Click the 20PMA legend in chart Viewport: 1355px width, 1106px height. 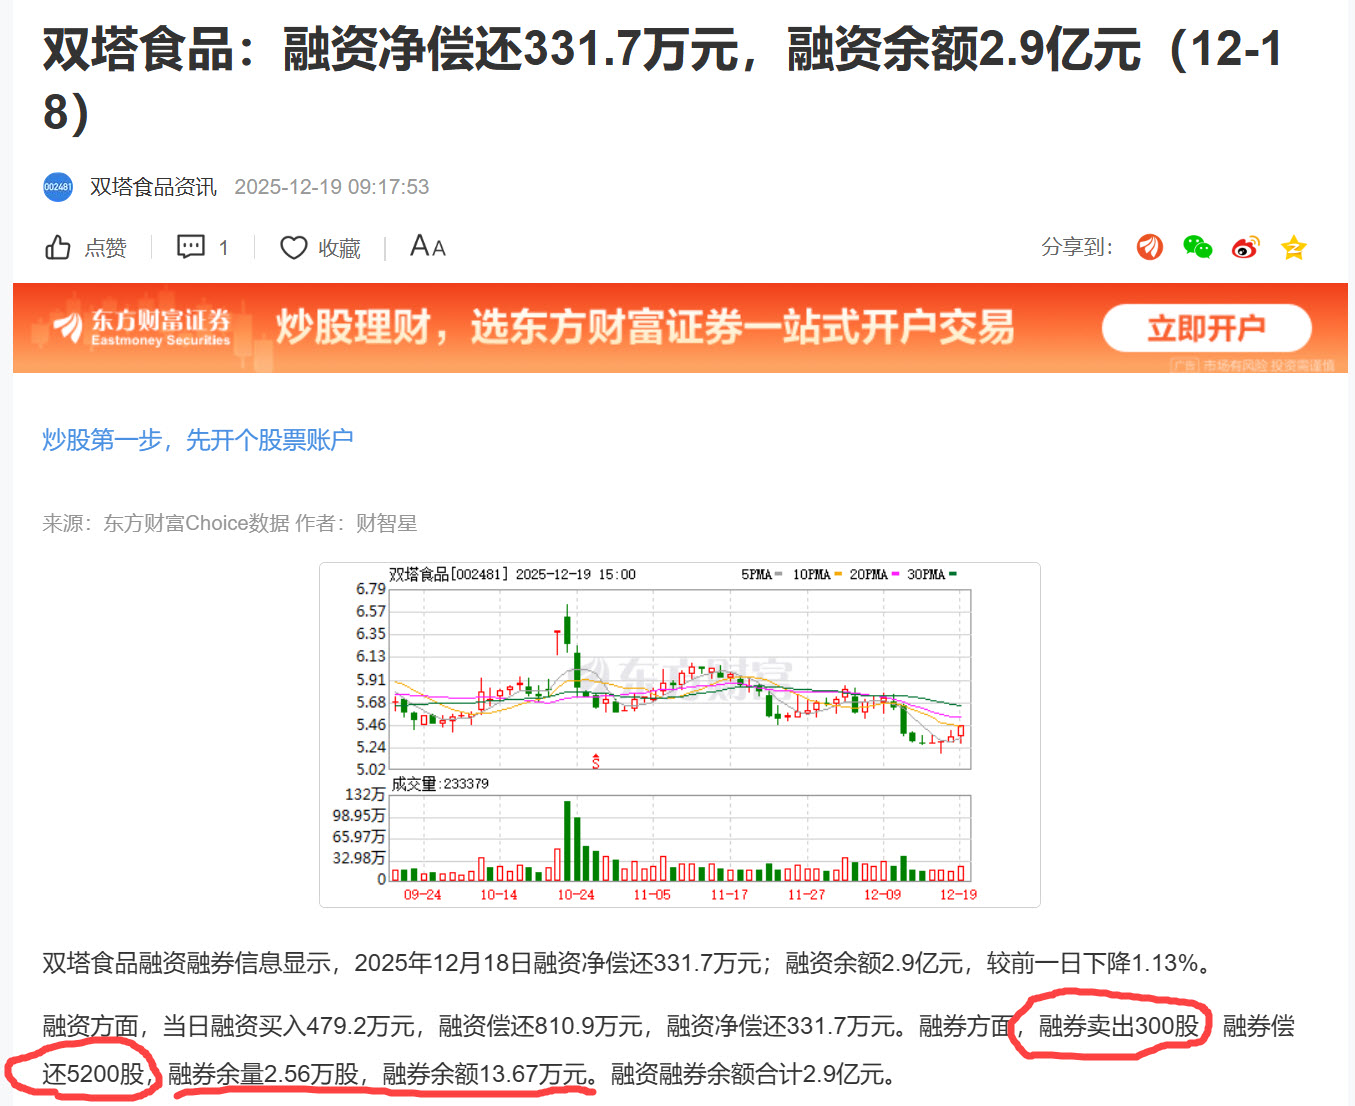tap(874, 574)
